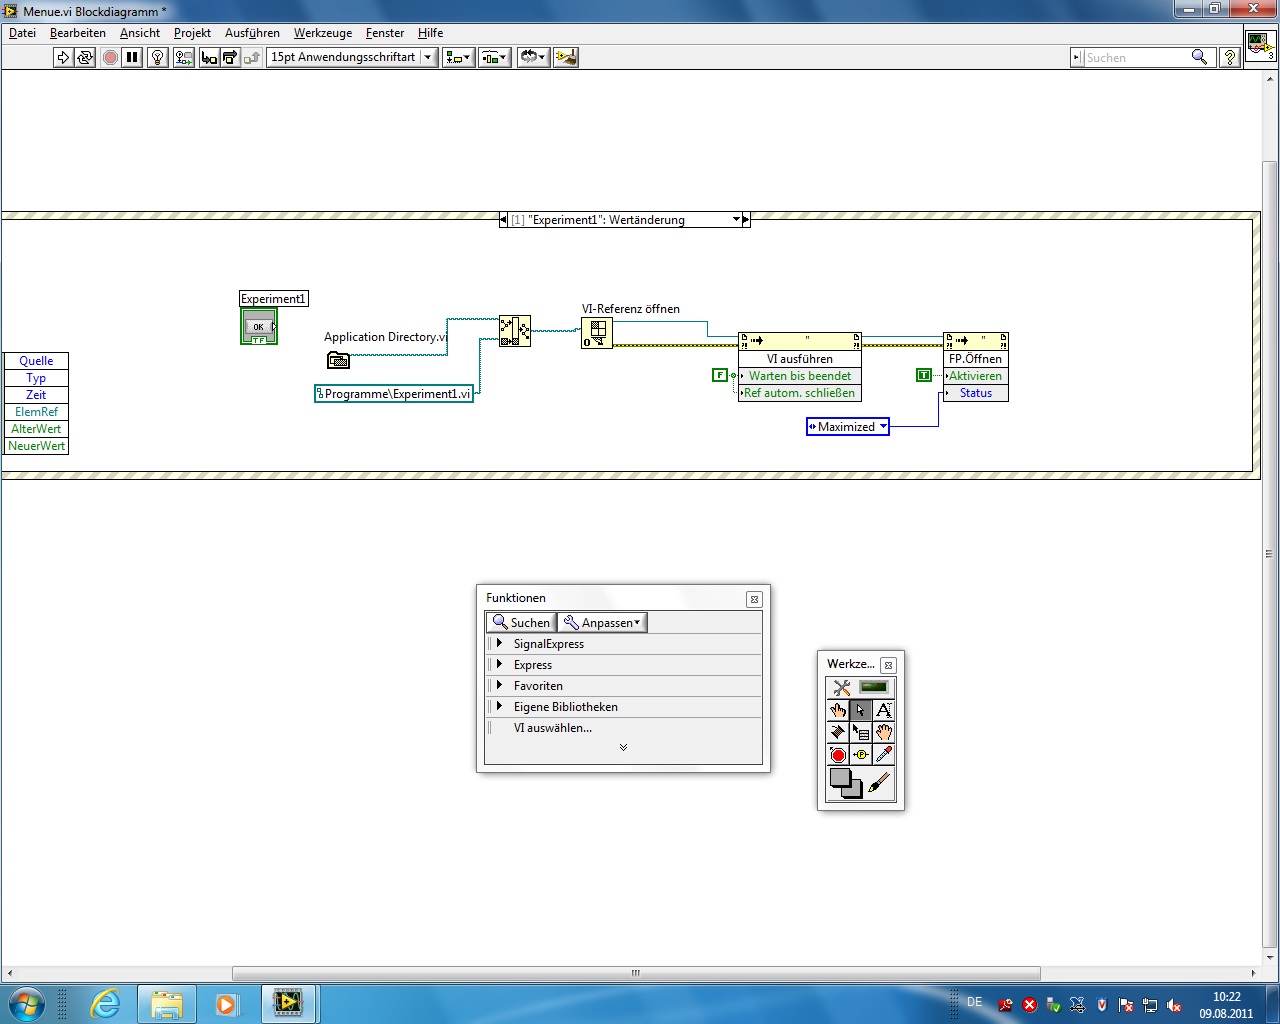The image size is (1280, 1024).
Task: Click the Quelle event data item
Action: 36,361
